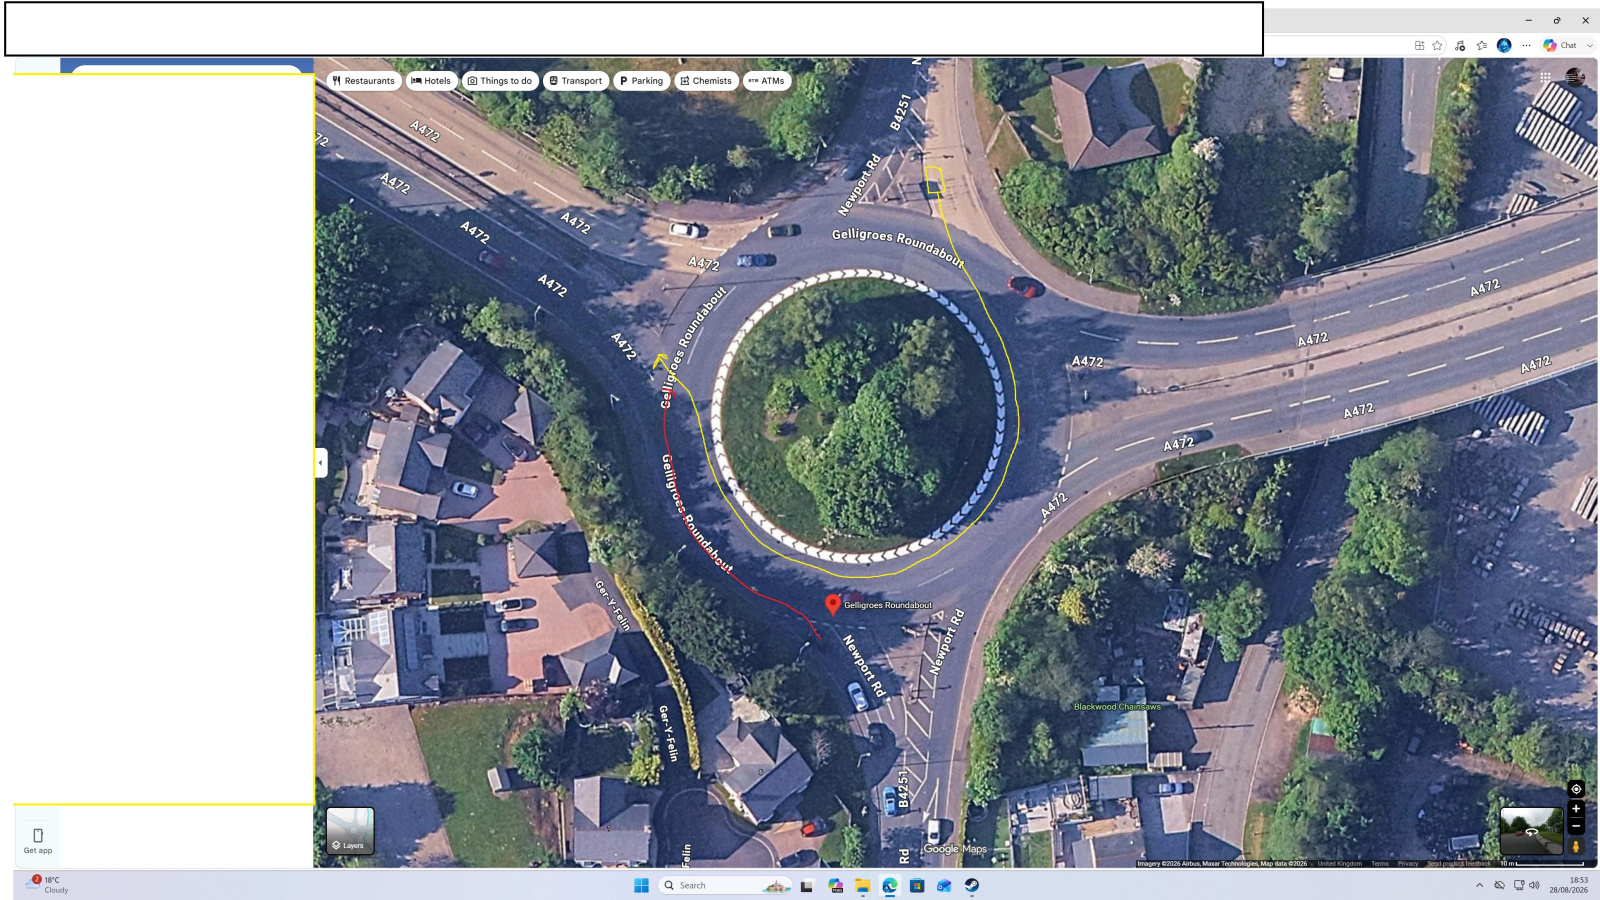Open Microsoft Store from the taskbar

tap(916, 885)
